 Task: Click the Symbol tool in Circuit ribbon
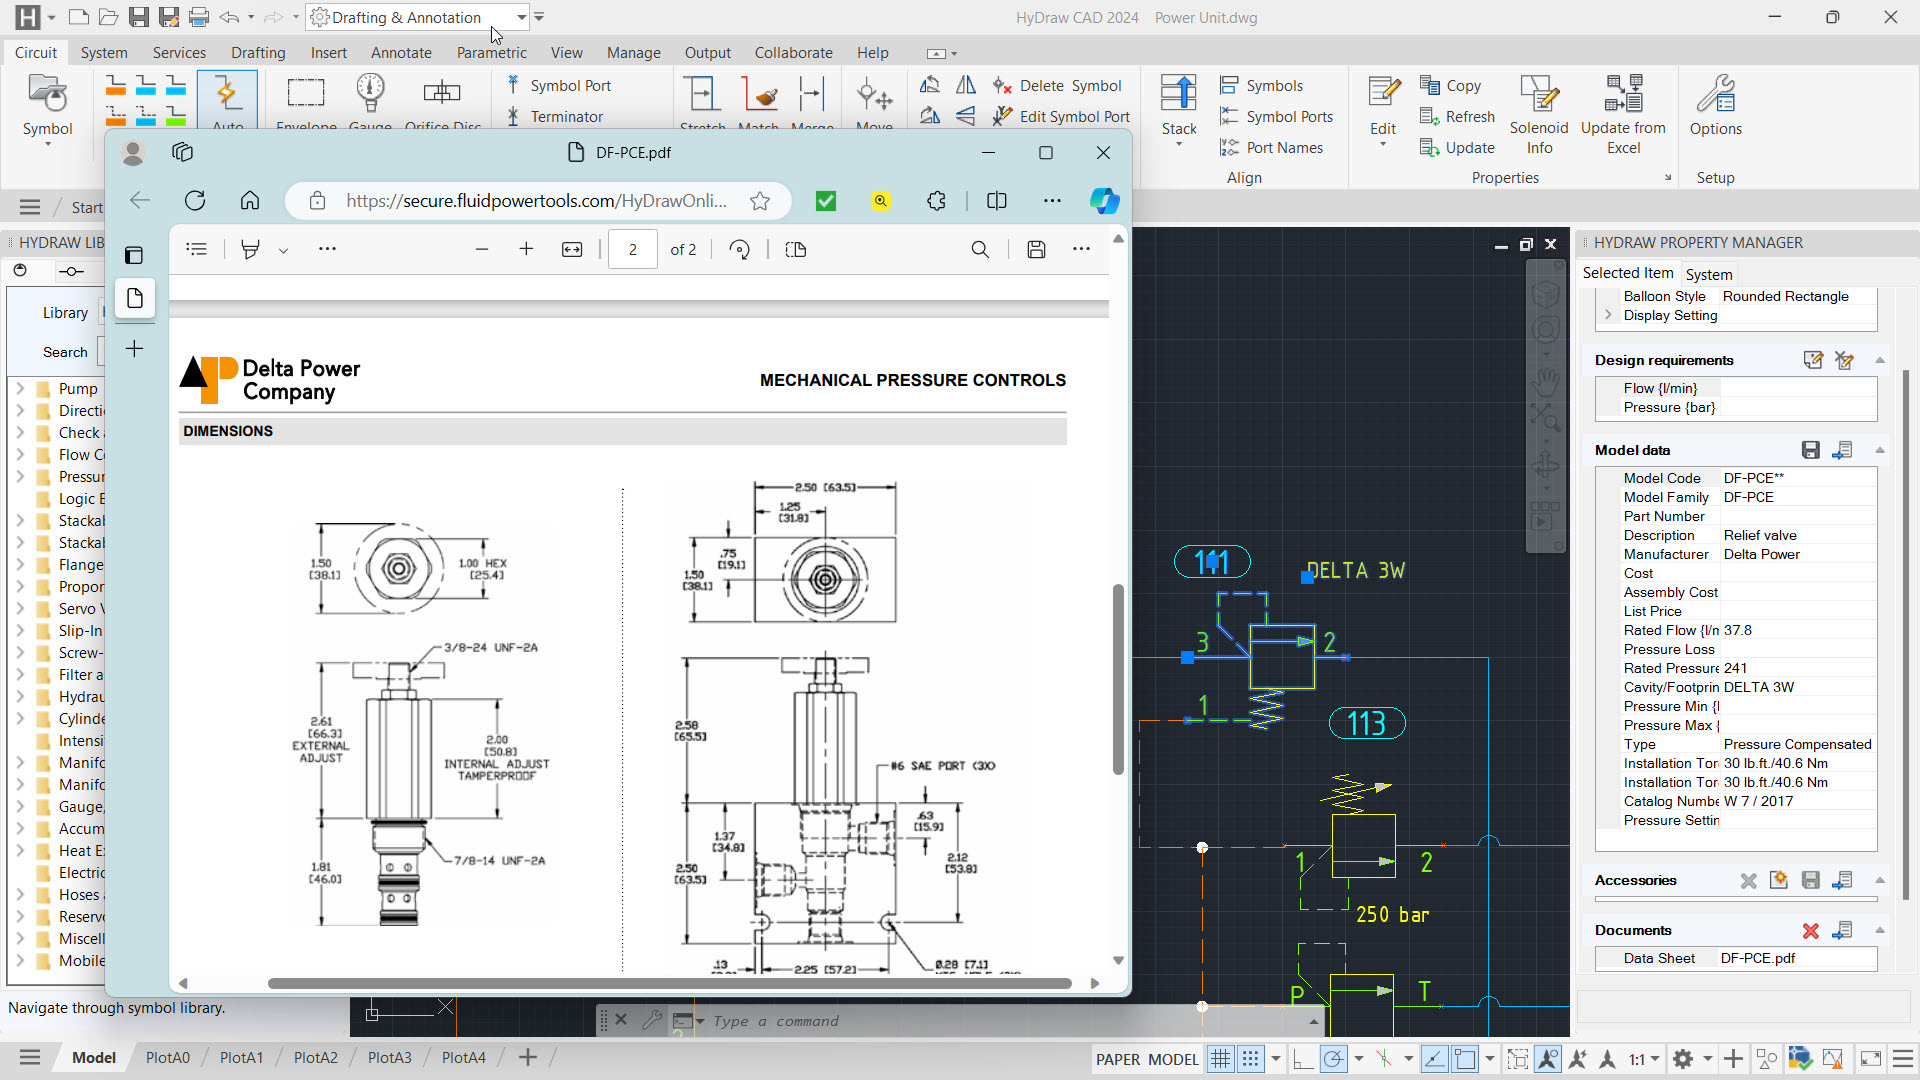[47, 110]
